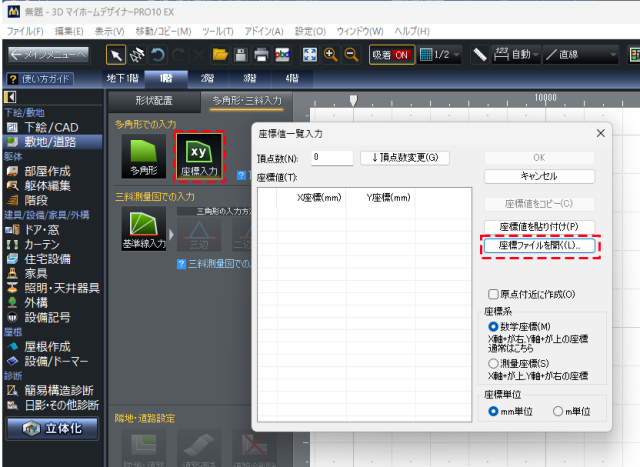Switch to the 2階 floor tab
The height and width of the screenshot is (467, 640).
pyautogui.click(x=207, y=78)
